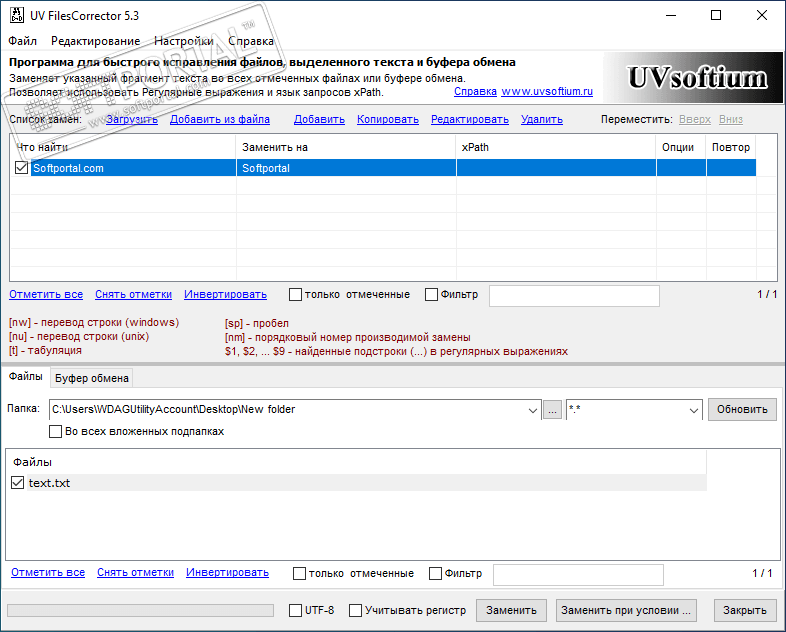Open the Редактирование menu
Image resolution: width=786 pixels, height=632 pixels.
click(95, 41)
